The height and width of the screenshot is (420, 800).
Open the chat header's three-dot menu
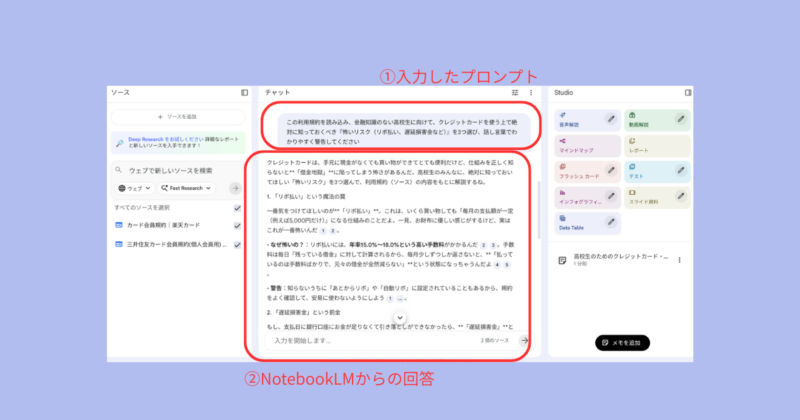pos(530,93)
